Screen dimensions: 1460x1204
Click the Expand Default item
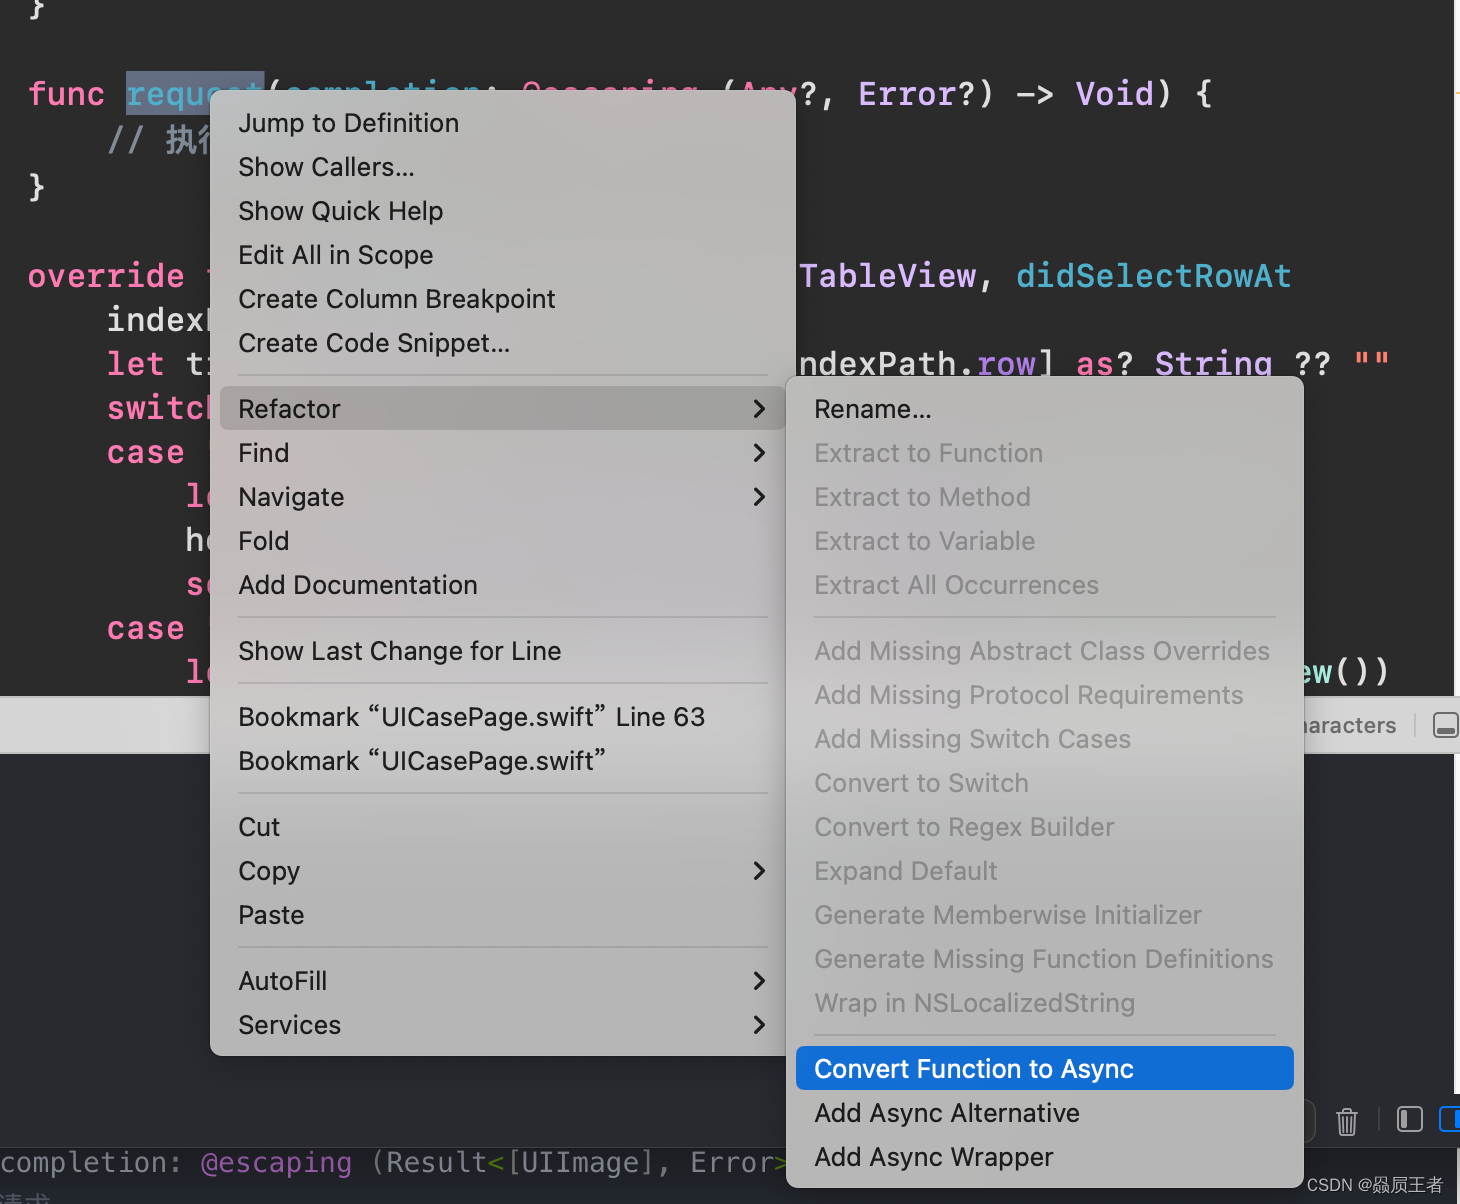pos(1045,871)
